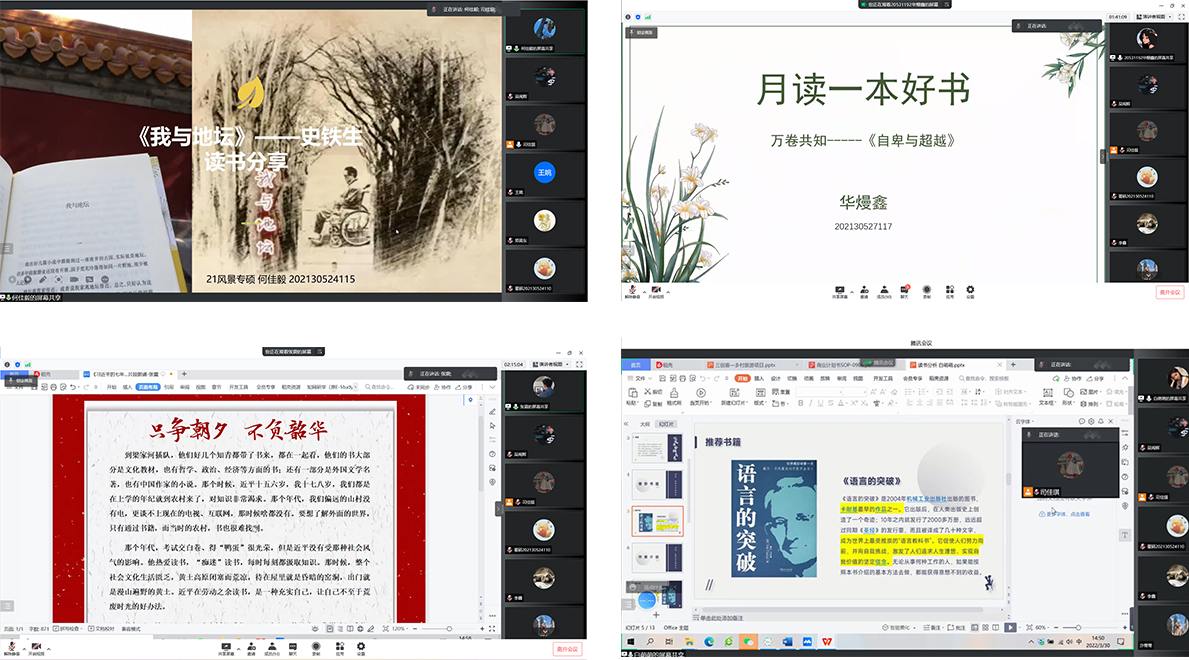Switch slide panel to 大纲 view

645,424
